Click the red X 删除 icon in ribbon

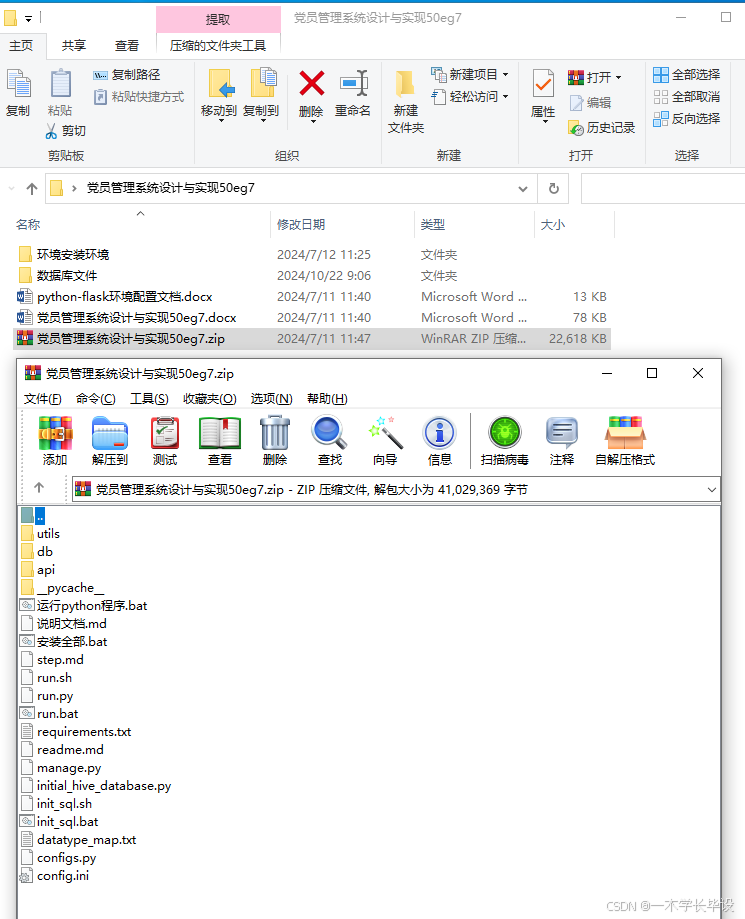tap(311, 83)
